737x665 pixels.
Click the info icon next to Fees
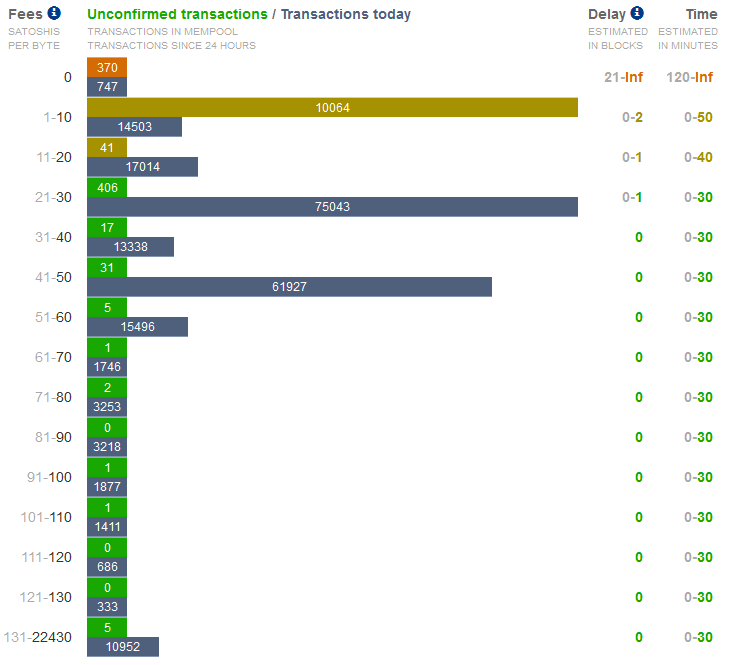pos(55,13)
